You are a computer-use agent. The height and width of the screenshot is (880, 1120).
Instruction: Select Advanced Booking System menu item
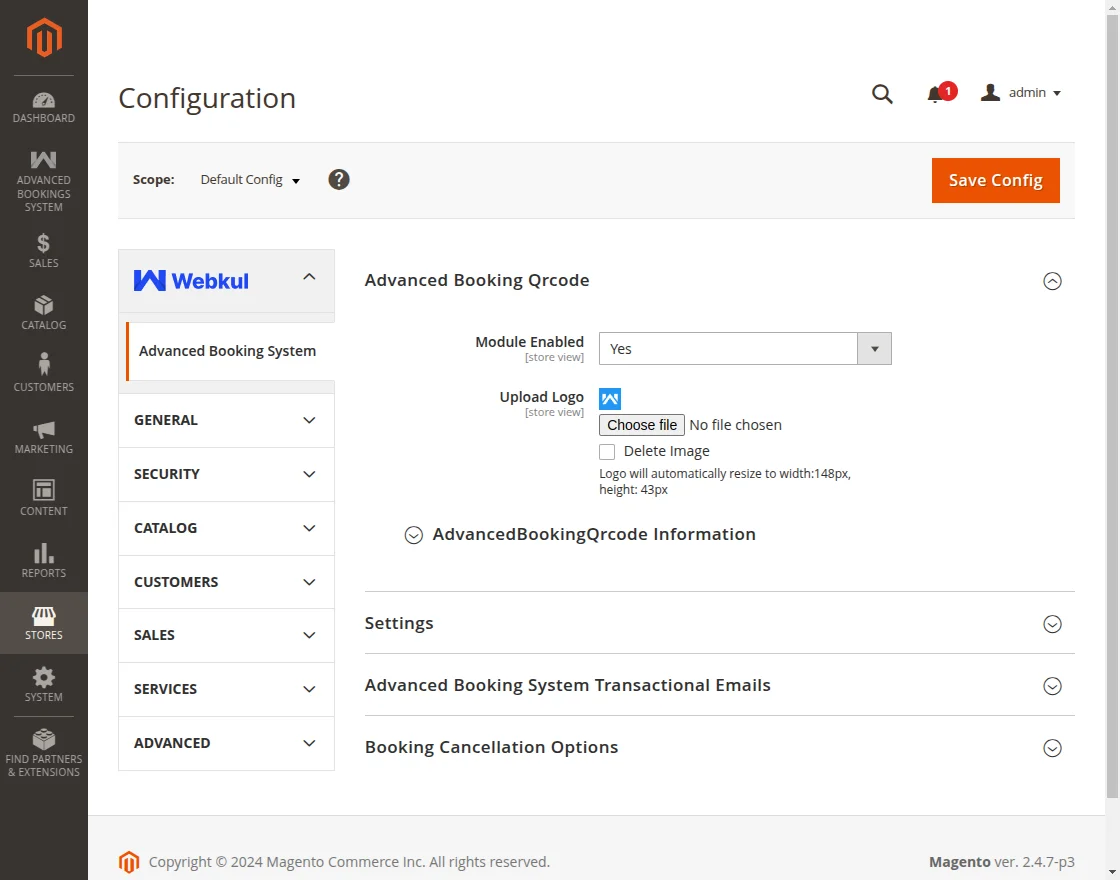pyautogui.click(x=227, y=351)
